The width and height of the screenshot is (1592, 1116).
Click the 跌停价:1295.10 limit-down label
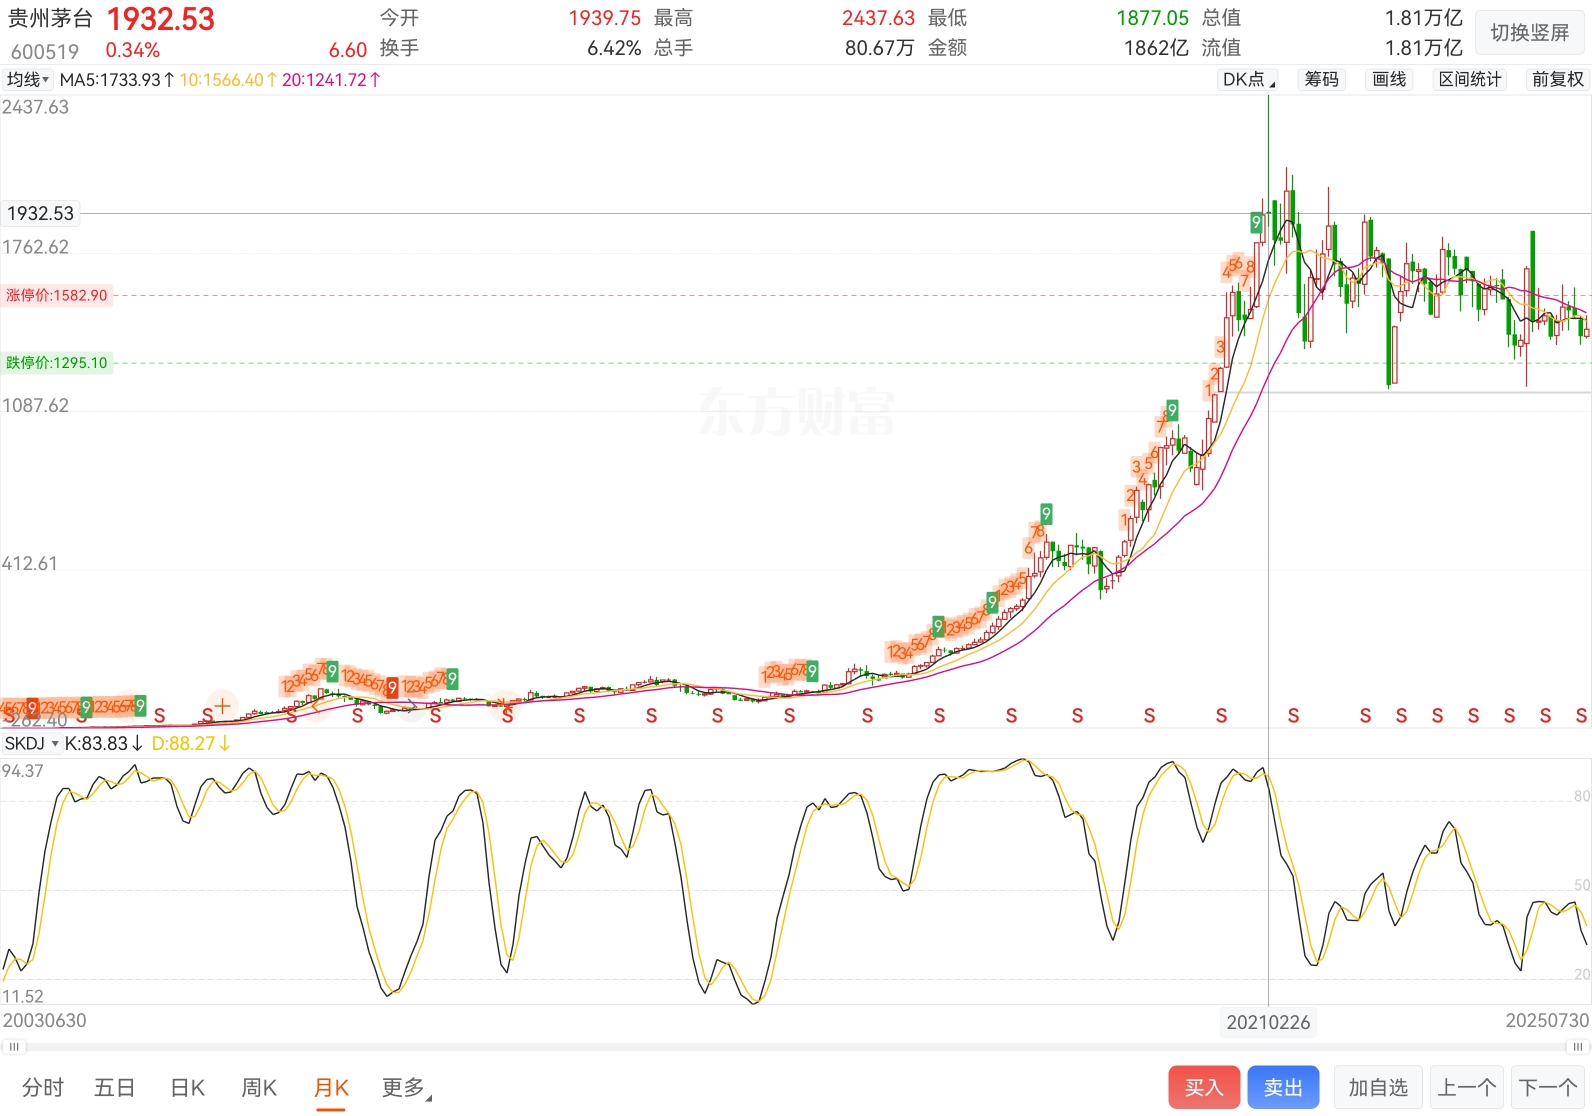click(57, 363)
